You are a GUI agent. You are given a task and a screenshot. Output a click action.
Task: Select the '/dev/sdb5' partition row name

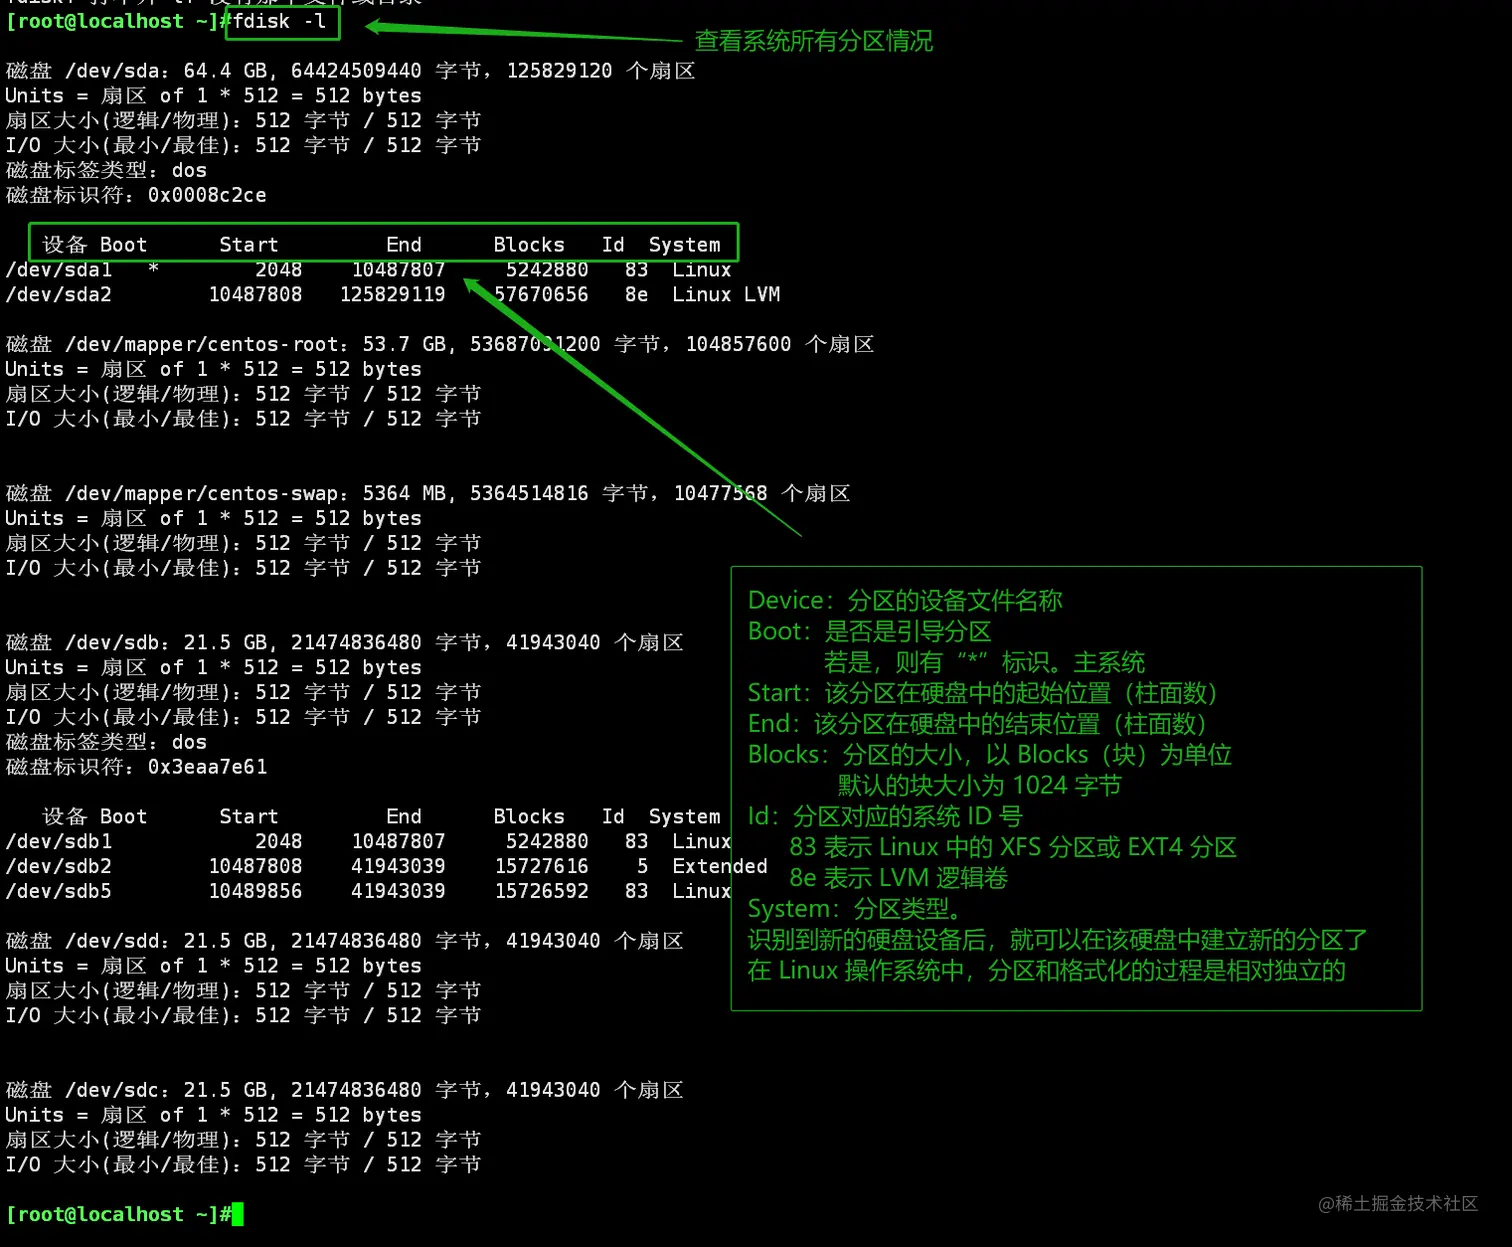click(x=59, y=891)
